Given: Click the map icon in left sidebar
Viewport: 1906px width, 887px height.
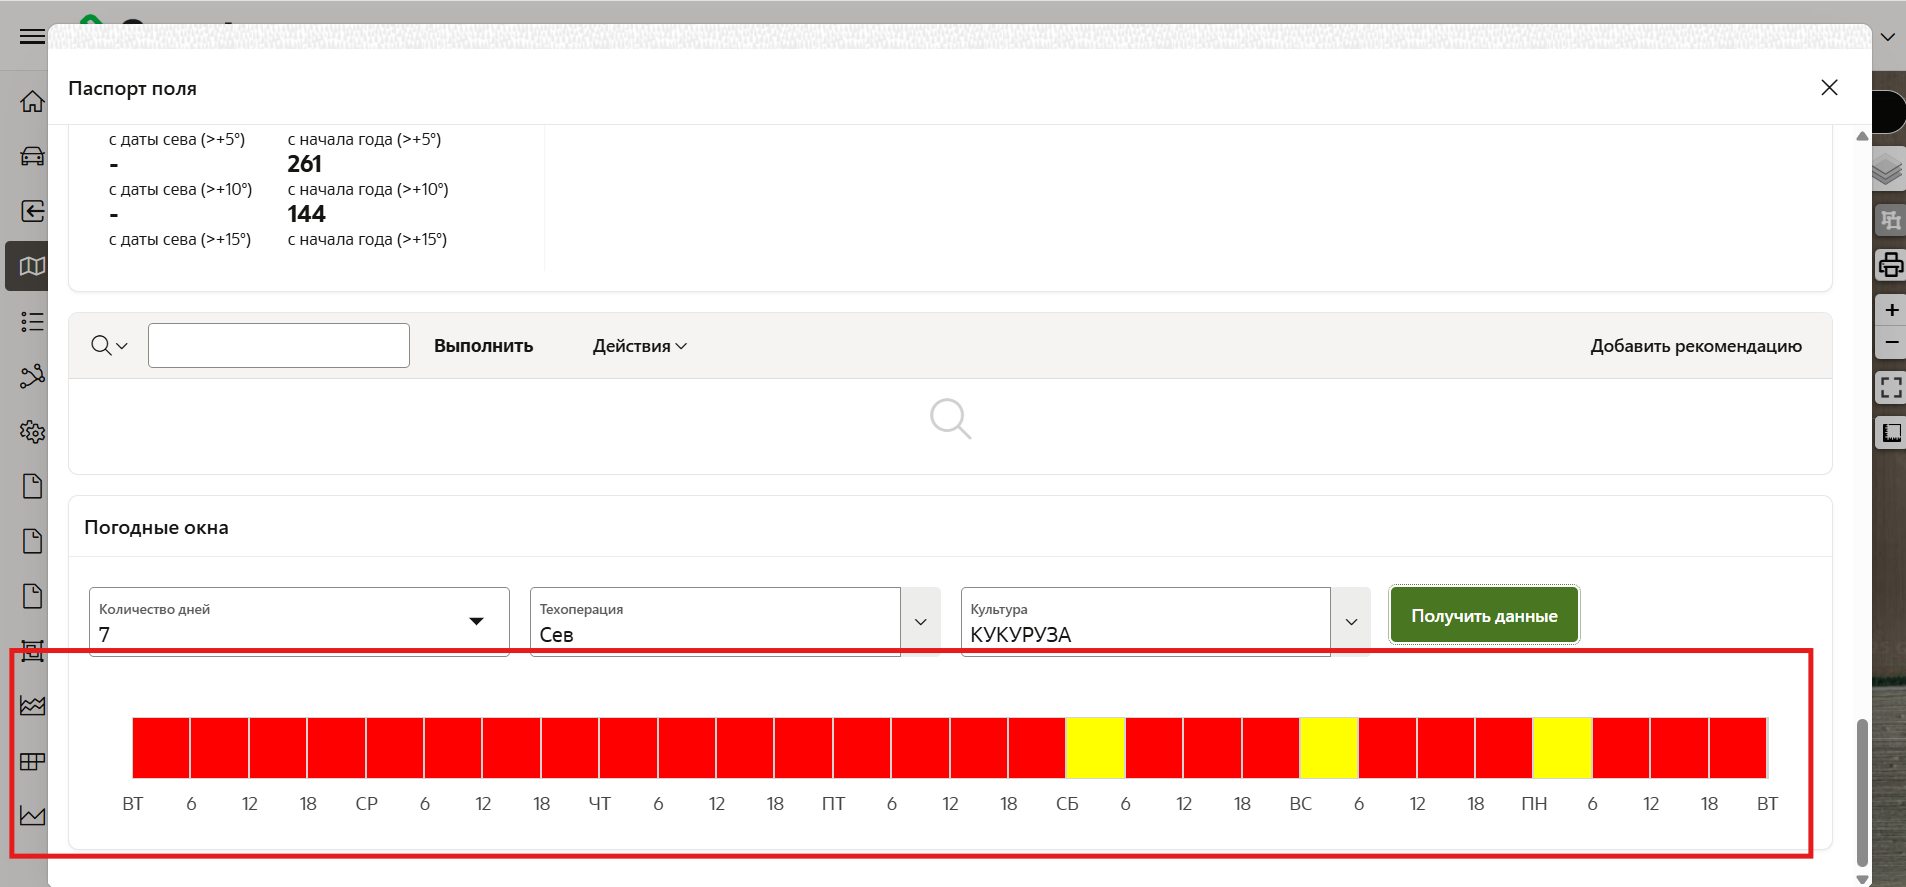Looking at the screenshot, I should tap(32, 266).
